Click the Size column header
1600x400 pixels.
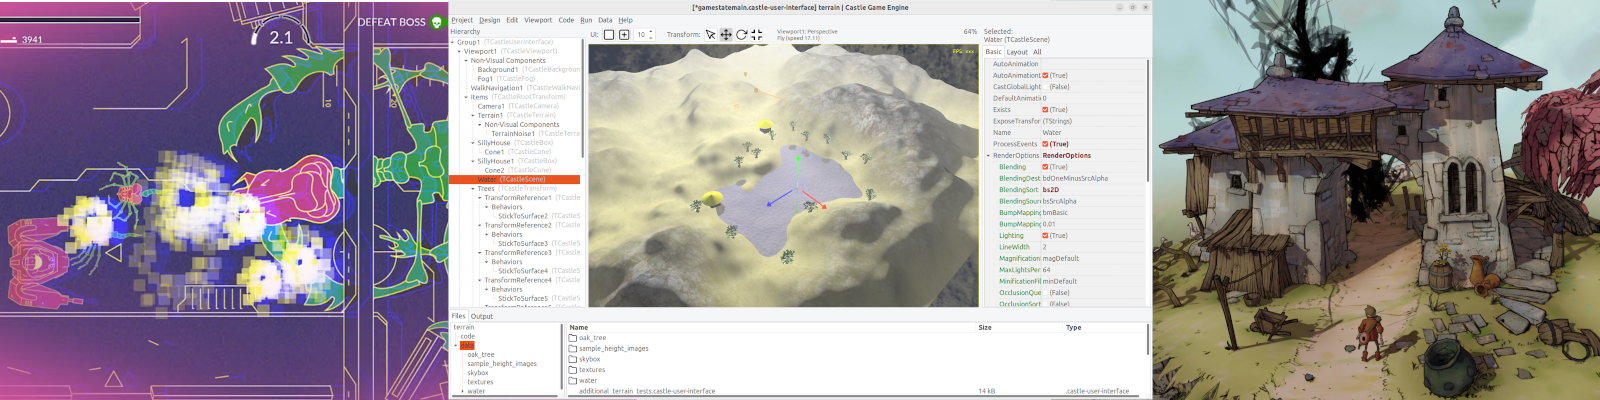coord(984,327)
